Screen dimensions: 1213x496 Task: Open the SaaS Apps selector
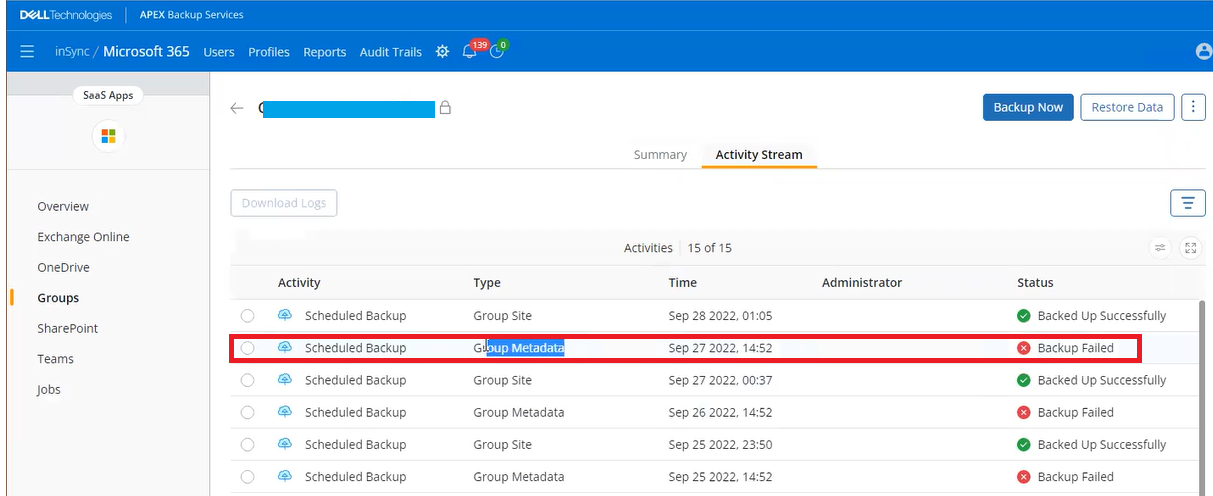[x=108, y=96]
